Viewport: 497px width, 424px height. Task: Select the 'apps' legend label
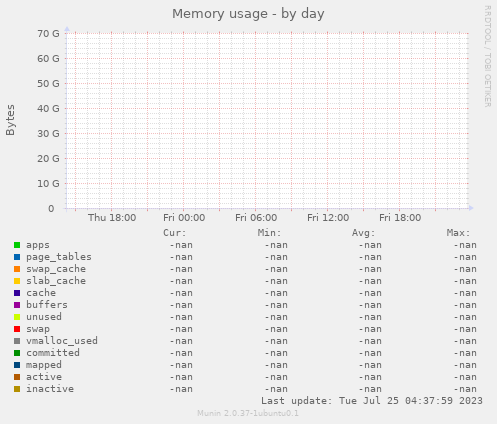point(38,245)
